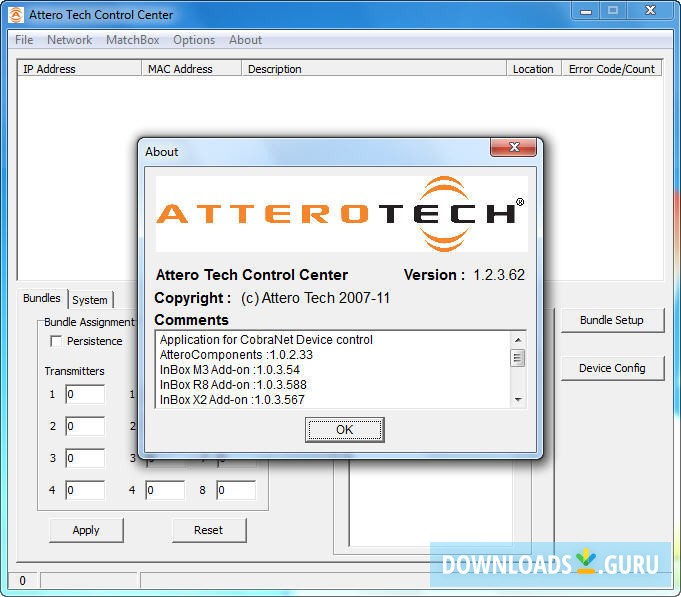Click the Bundle Setup button
Image resolution: width=681 pixels, height=597 pixels.
[612, 320]
